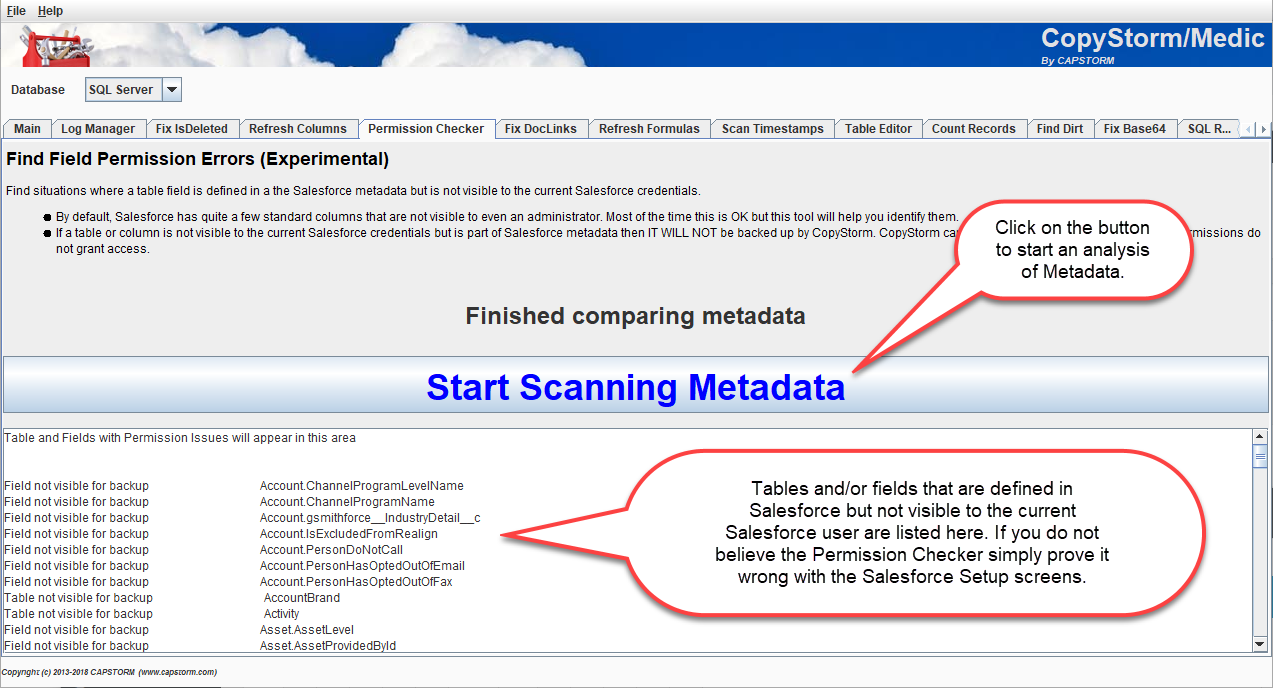Screen dimensions: 1273x688
Task: Switch to the Refresh Formulas tab
Action: 650,129
